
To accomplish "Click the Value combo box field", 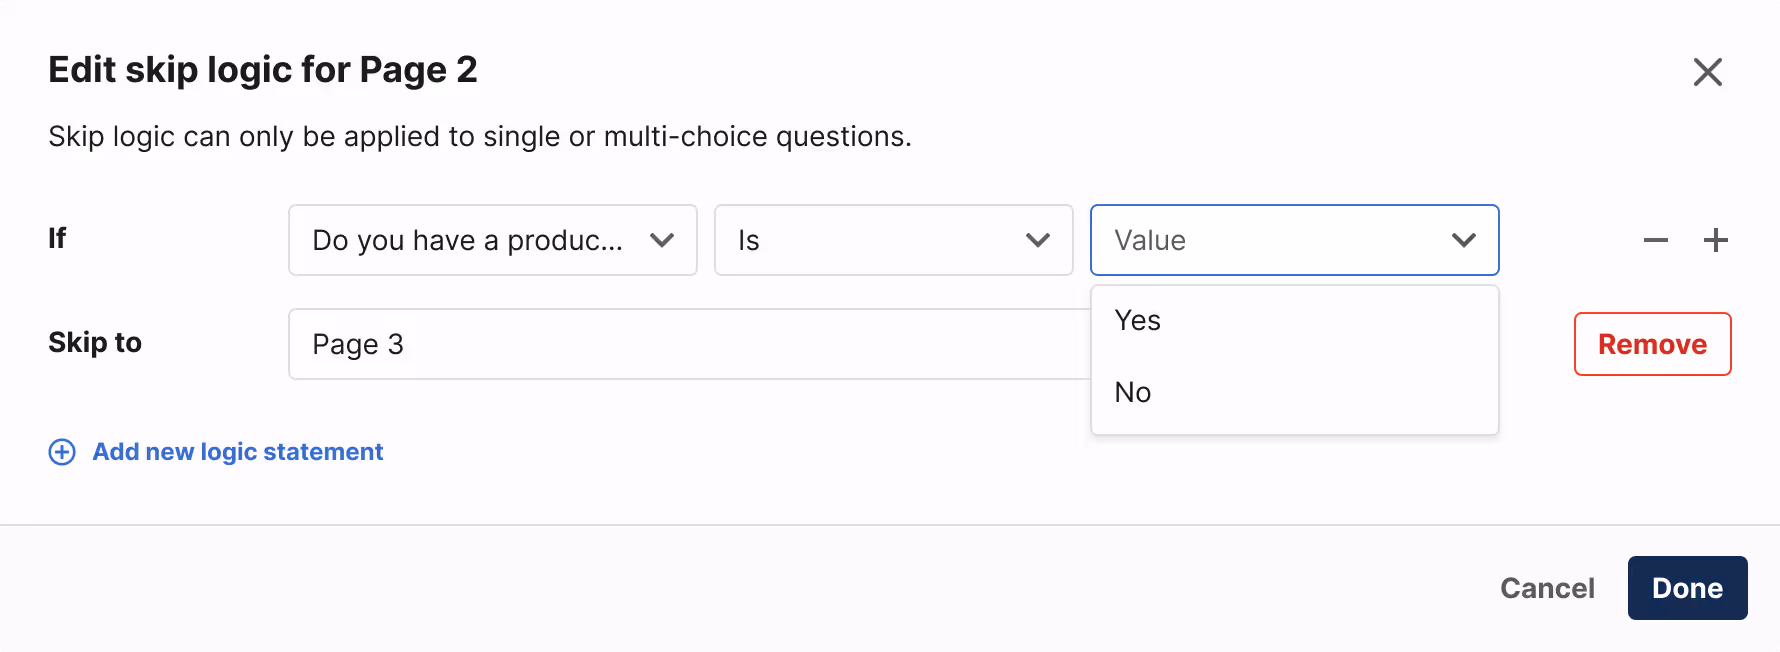I will [x=1270, y=240].
